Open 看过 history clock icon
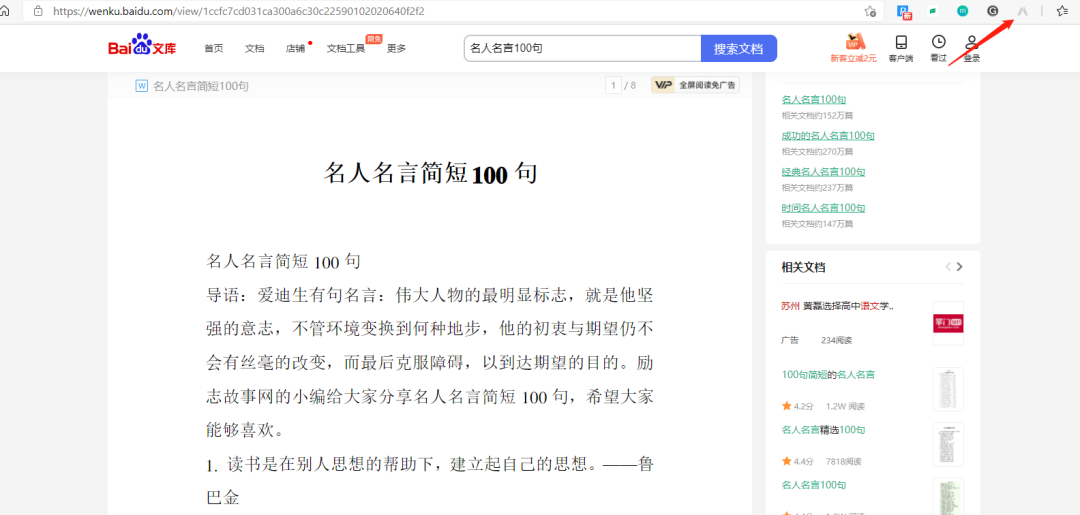Image resolution: width=1080 pixels, height=515 pixels. (938, 48)
